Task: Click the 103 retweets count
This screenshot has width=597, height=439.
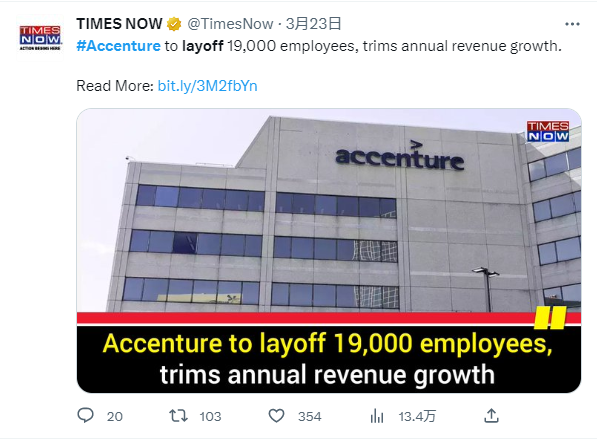Action: (x=210, y=417)
